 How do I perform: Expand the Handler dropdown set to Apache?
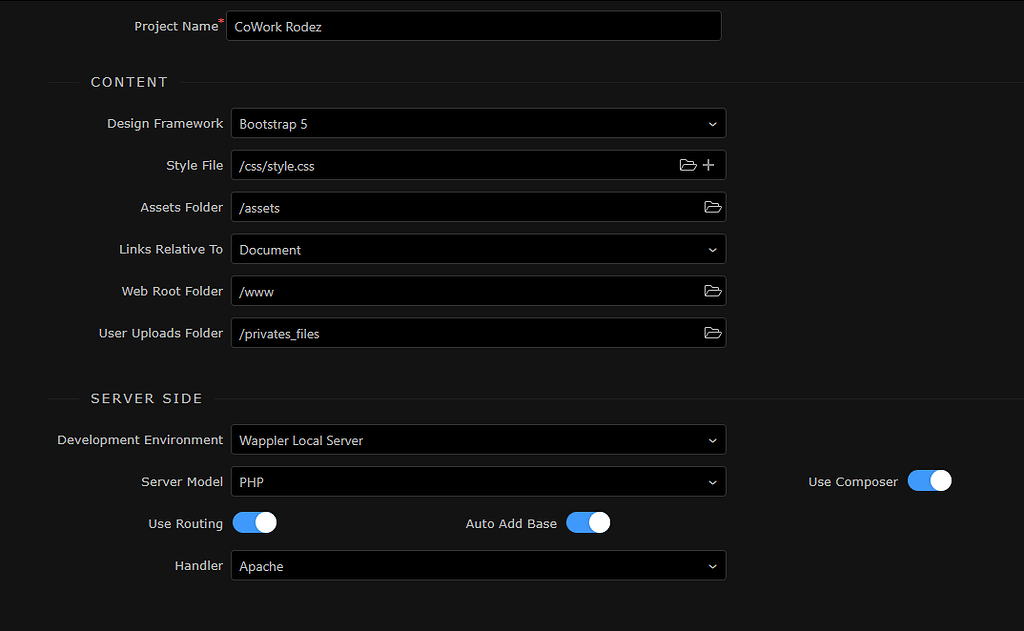click(478, 566)
